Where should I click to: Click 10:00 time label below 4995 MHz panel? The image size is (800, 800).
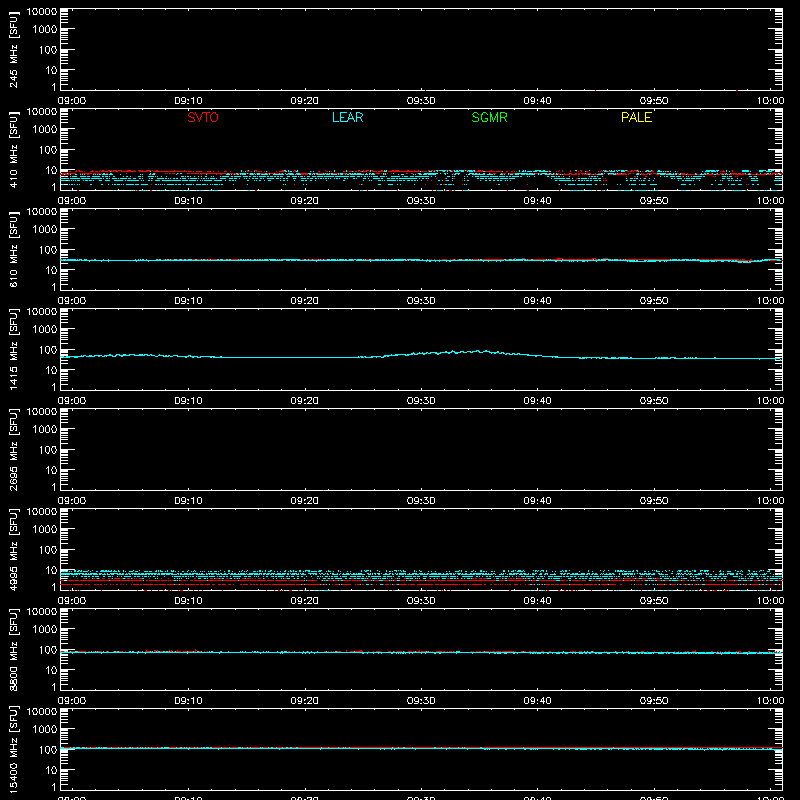pyautogui.click(x=770, y=601)
